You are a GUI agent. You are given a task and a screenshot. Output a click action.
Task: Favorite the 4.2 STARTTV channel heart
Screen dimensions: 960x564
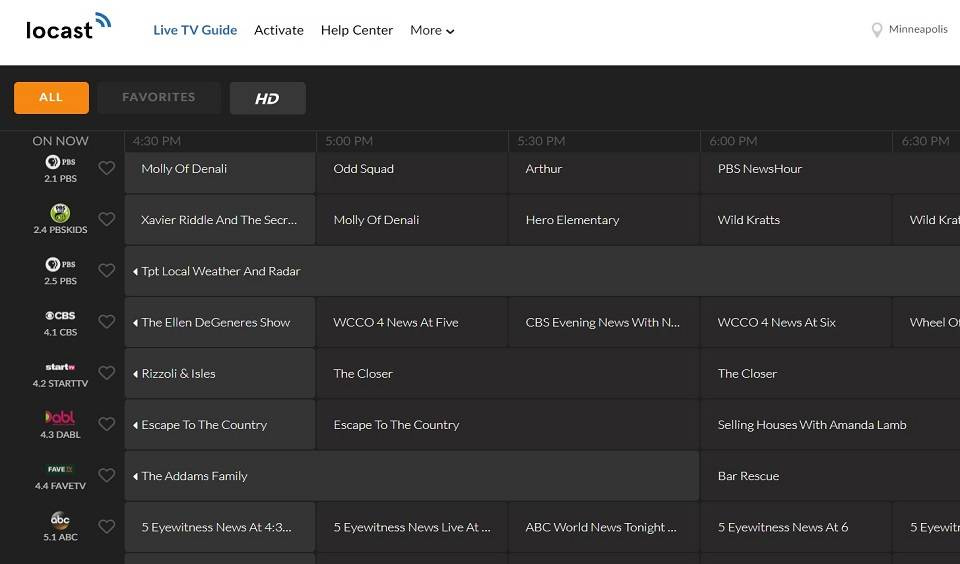pos(107,373)
